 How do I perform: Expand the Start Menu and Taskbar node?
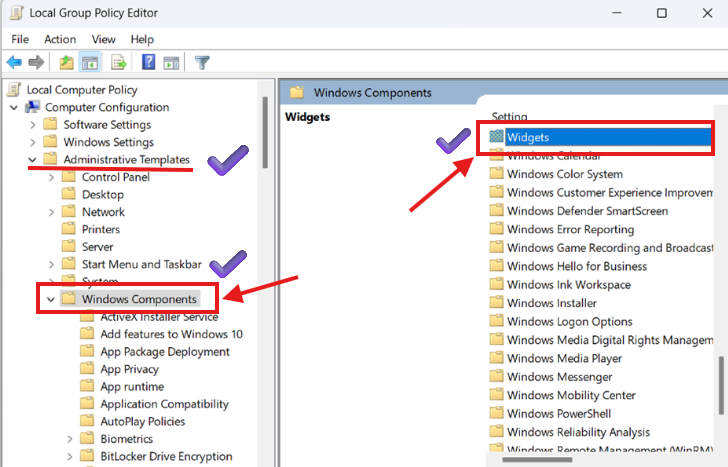51,265
